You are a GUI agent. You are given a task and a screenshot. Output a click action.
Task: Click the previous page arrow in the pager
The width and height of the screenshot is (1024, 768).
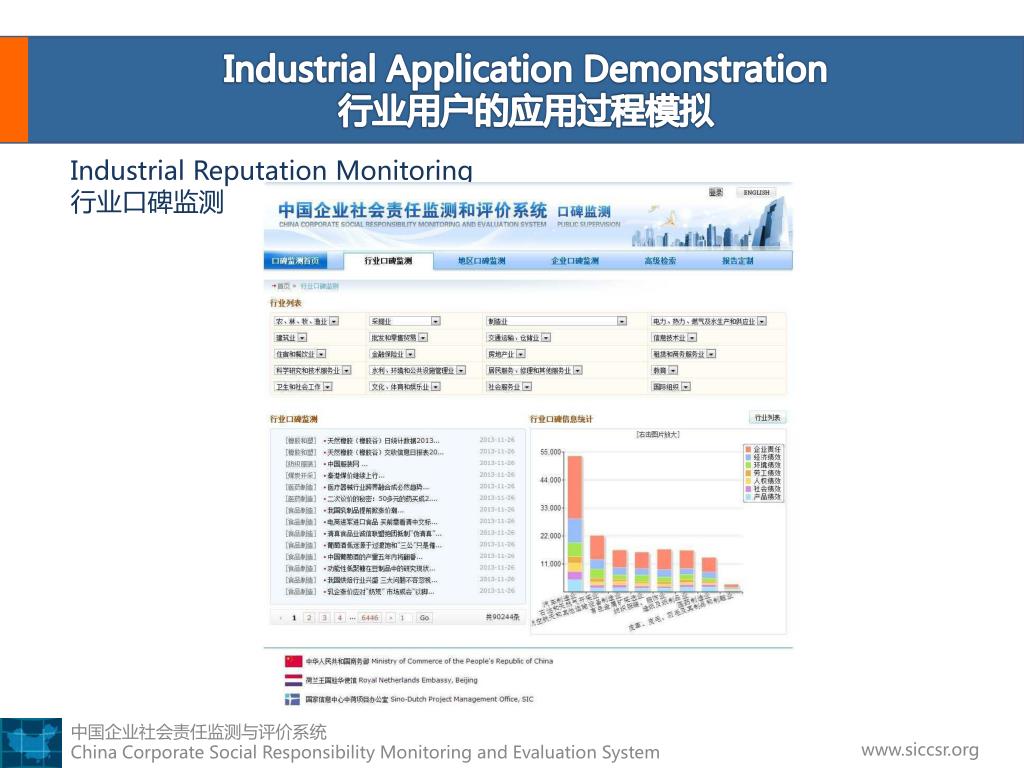(281, 618)
